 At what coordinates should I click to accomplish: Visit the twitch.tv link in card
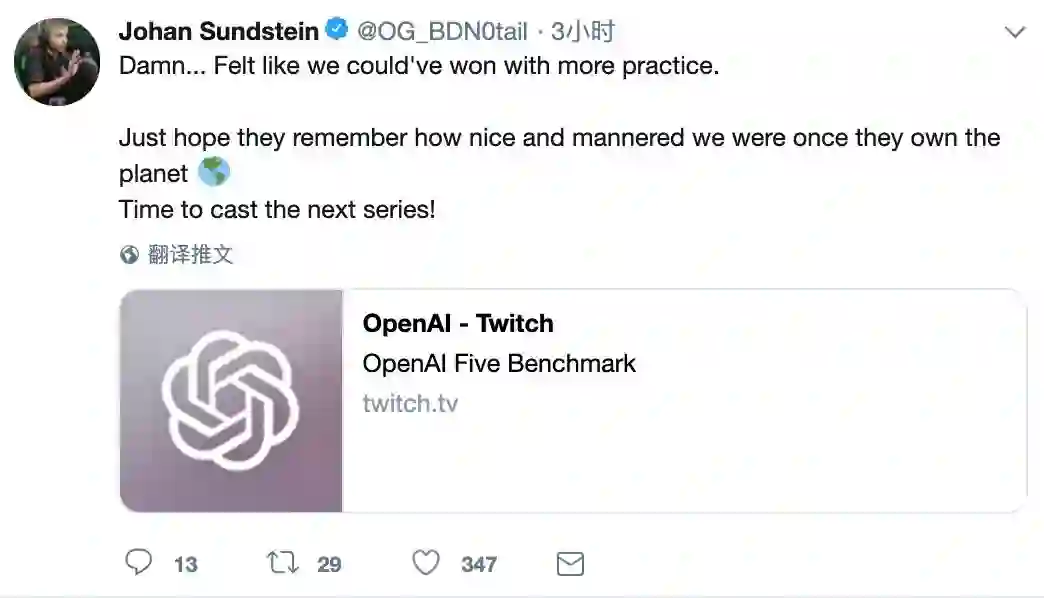pyautogui.click(x=410, y=403)
